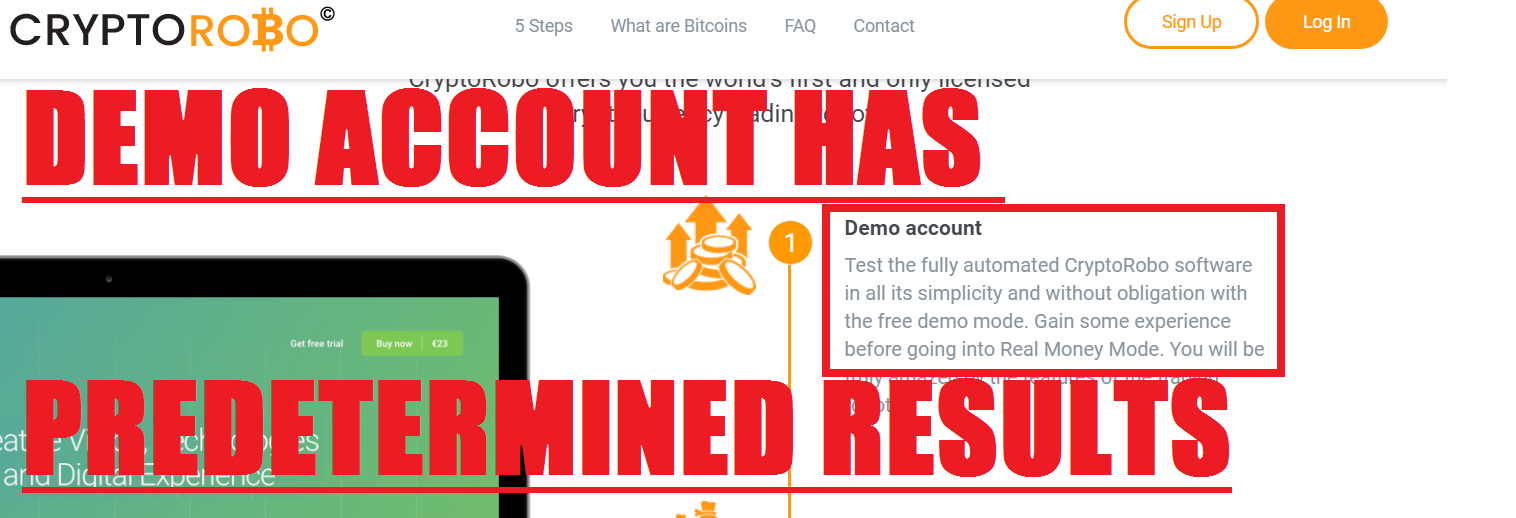This screenshot has width=1516, height=518.
Task: Click the Bitcoin symbol inside the logo
Action: [265, 31]
